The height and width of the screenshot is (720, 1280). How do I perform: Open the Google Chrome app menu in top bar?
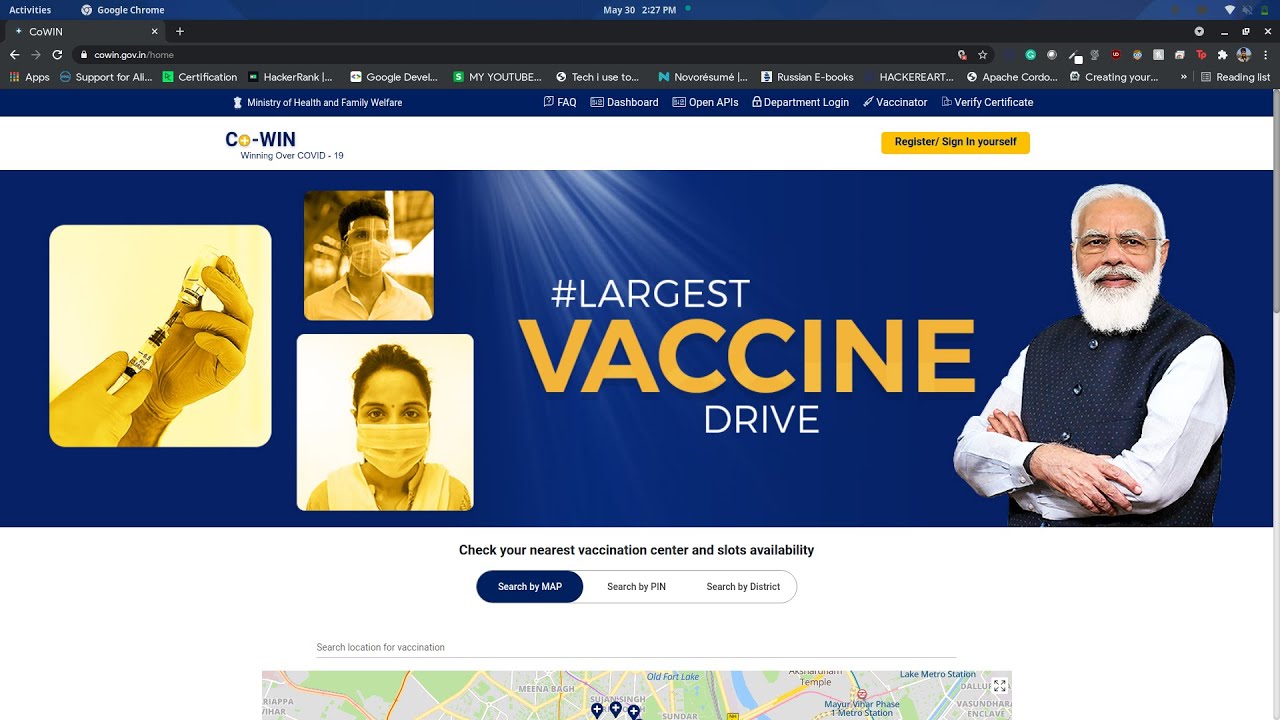click(x=122, y=10)
